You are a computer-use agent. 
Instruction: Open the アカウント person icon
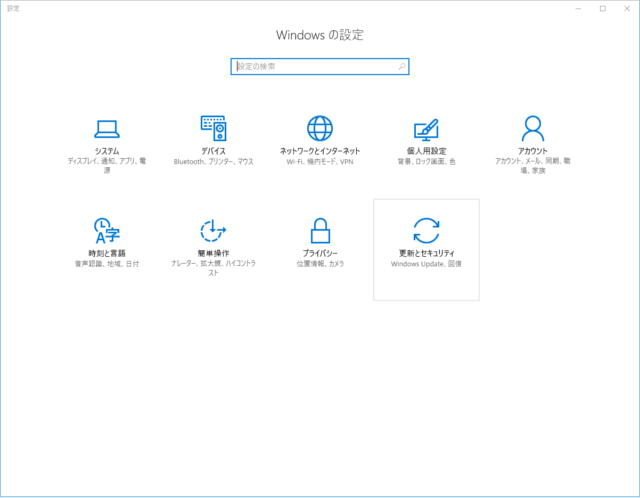(533, 128)
